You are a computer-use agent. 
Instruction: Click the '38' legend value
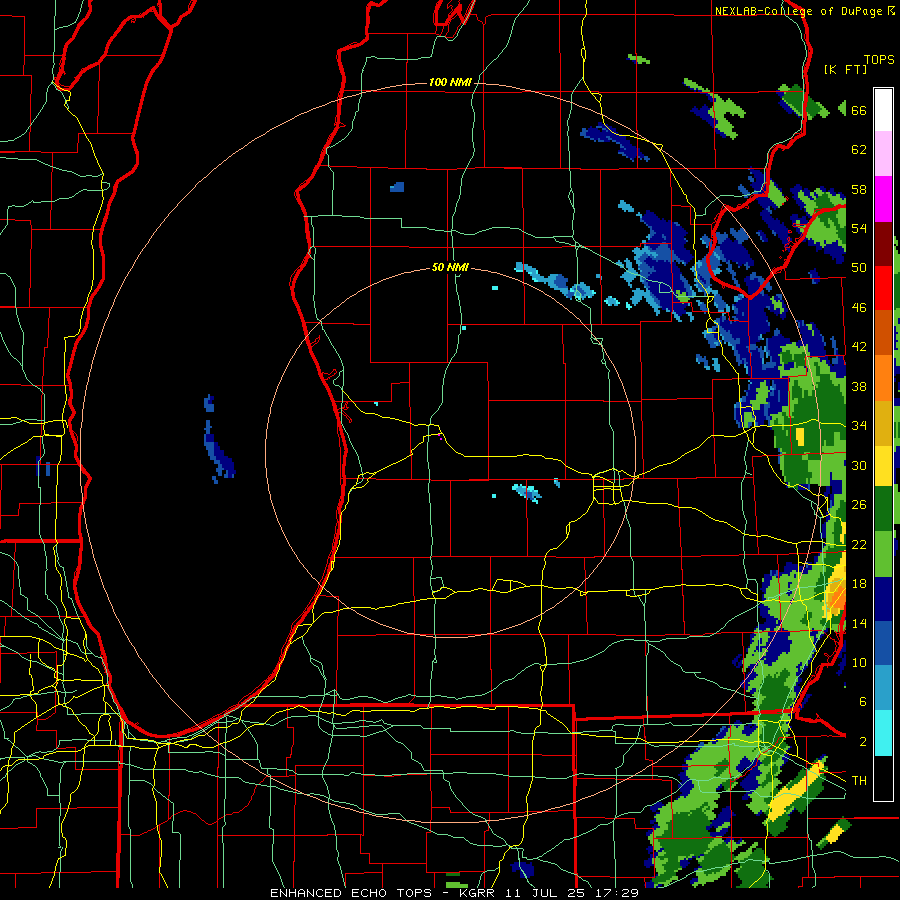click(x=859, y=386)
